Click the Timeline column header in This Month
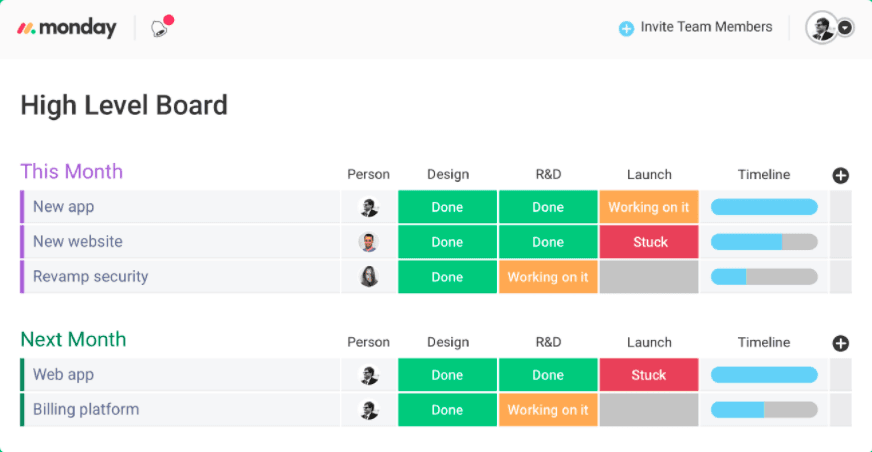Viewport: 872px width, 452px height. tap(764, 175)
